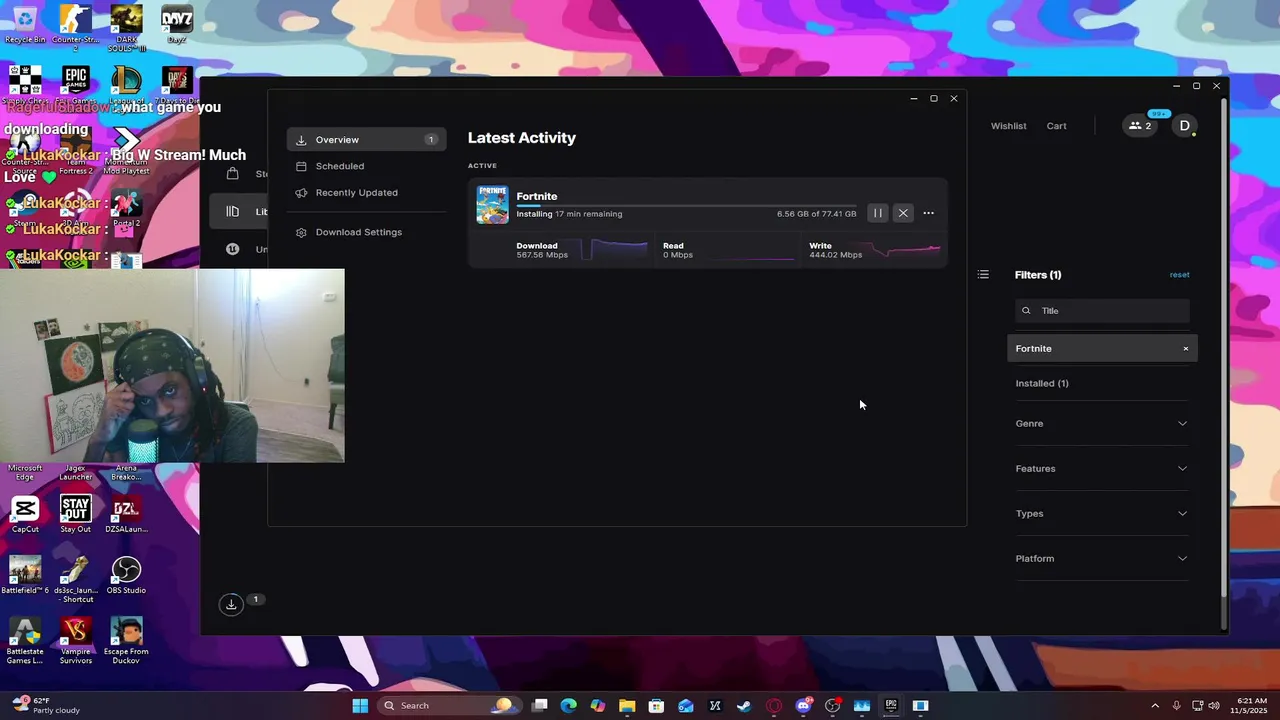Screen dimensions: 1280x720
Task: Open the Store sidebar bag icon
Action: (x=232, y=174)
